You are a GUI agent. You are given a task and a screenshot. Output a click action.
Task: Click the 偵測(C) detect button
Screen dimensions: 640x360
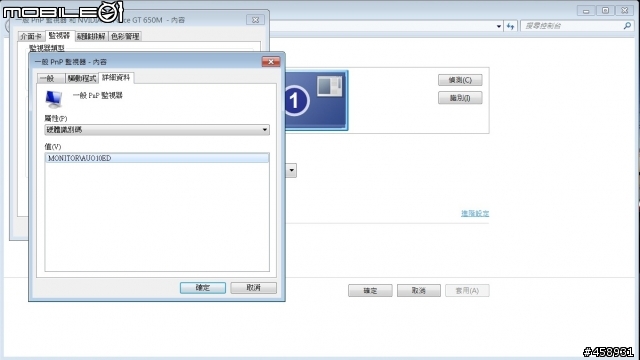(x=460, y=80)
